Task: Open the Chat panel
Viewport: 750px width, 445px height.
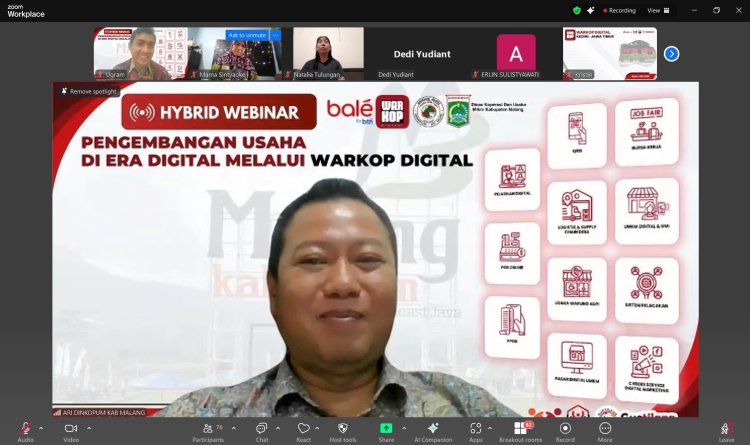Action: coord(262,428)
